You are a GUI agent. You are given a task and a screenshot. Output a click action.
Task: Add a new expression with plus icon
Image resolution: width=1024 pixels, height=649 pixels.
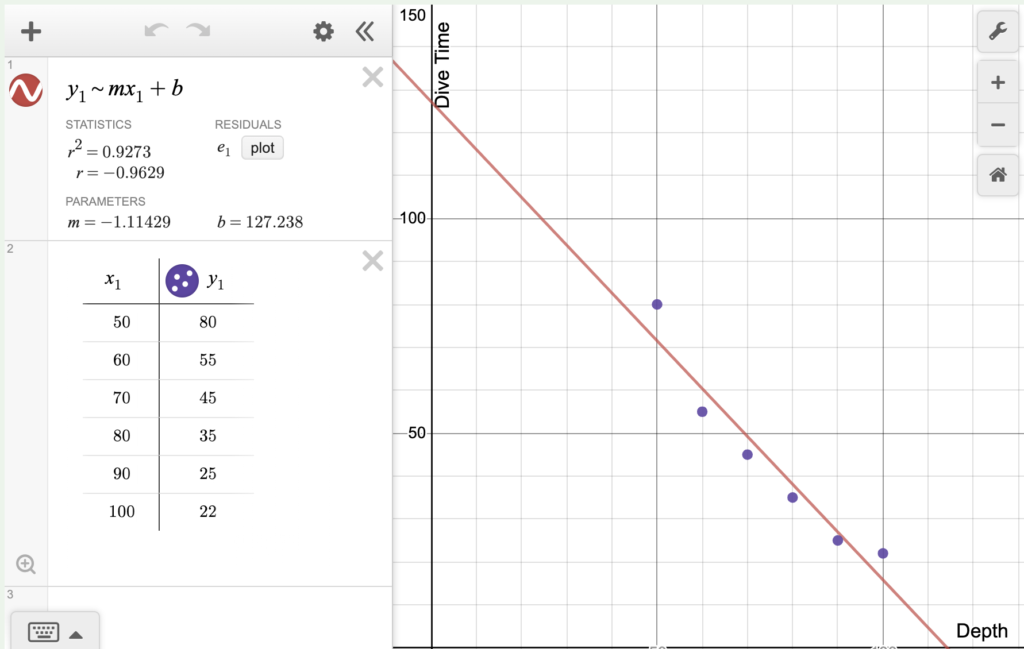coord(31,31)
